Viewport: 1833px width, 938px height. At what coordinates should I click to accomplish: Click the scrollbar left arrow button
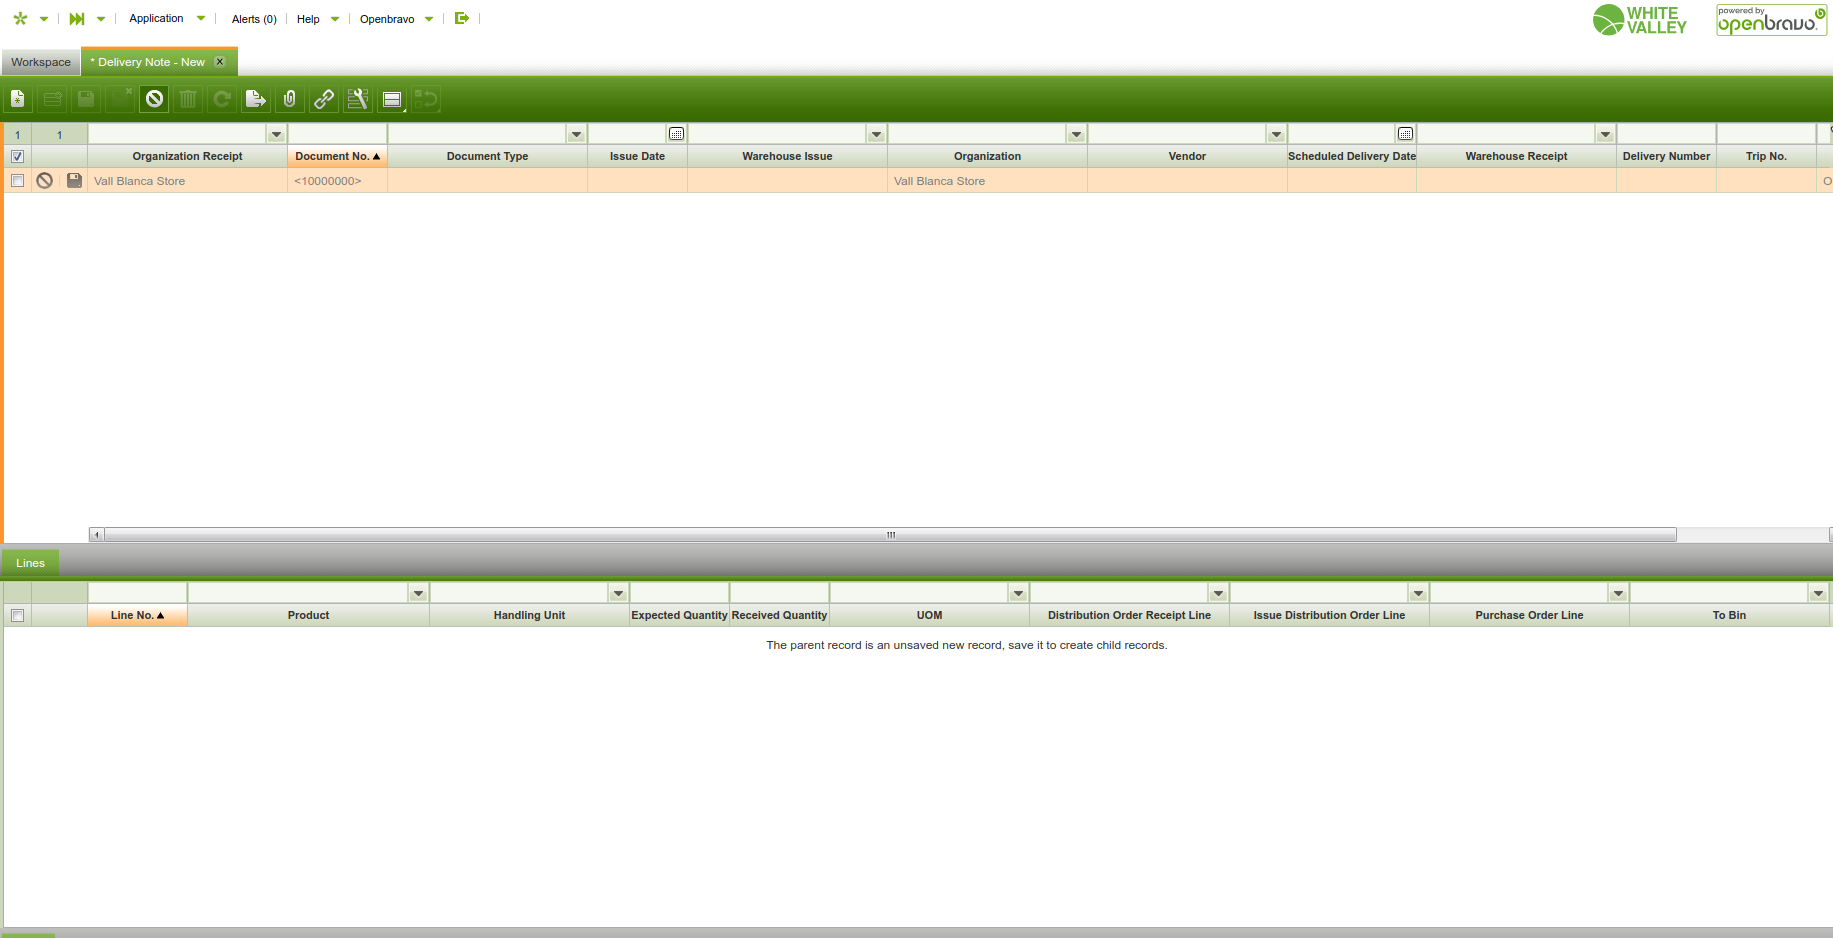(97, 535)
